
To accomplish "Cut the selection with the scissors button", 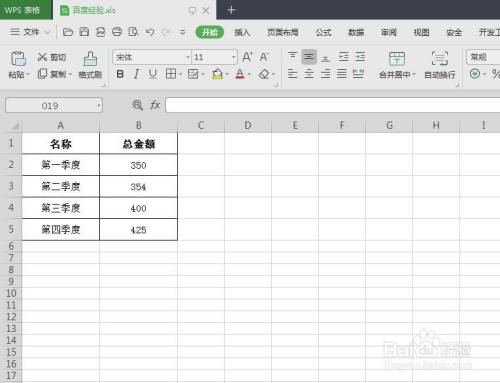I will [x=52, y=57].
